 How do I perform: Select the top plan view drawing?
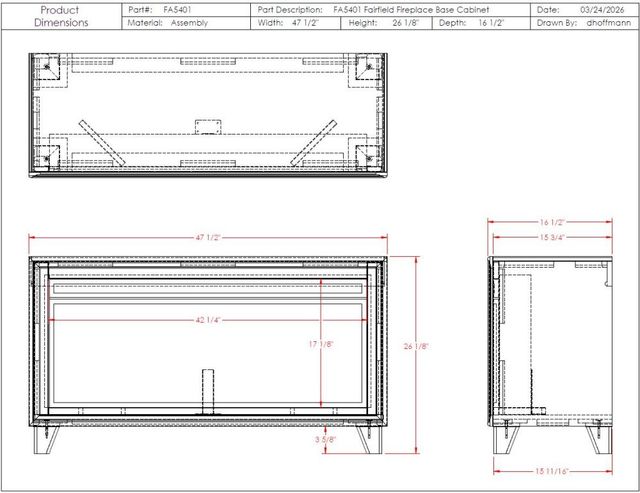click(x=208, y=115)
